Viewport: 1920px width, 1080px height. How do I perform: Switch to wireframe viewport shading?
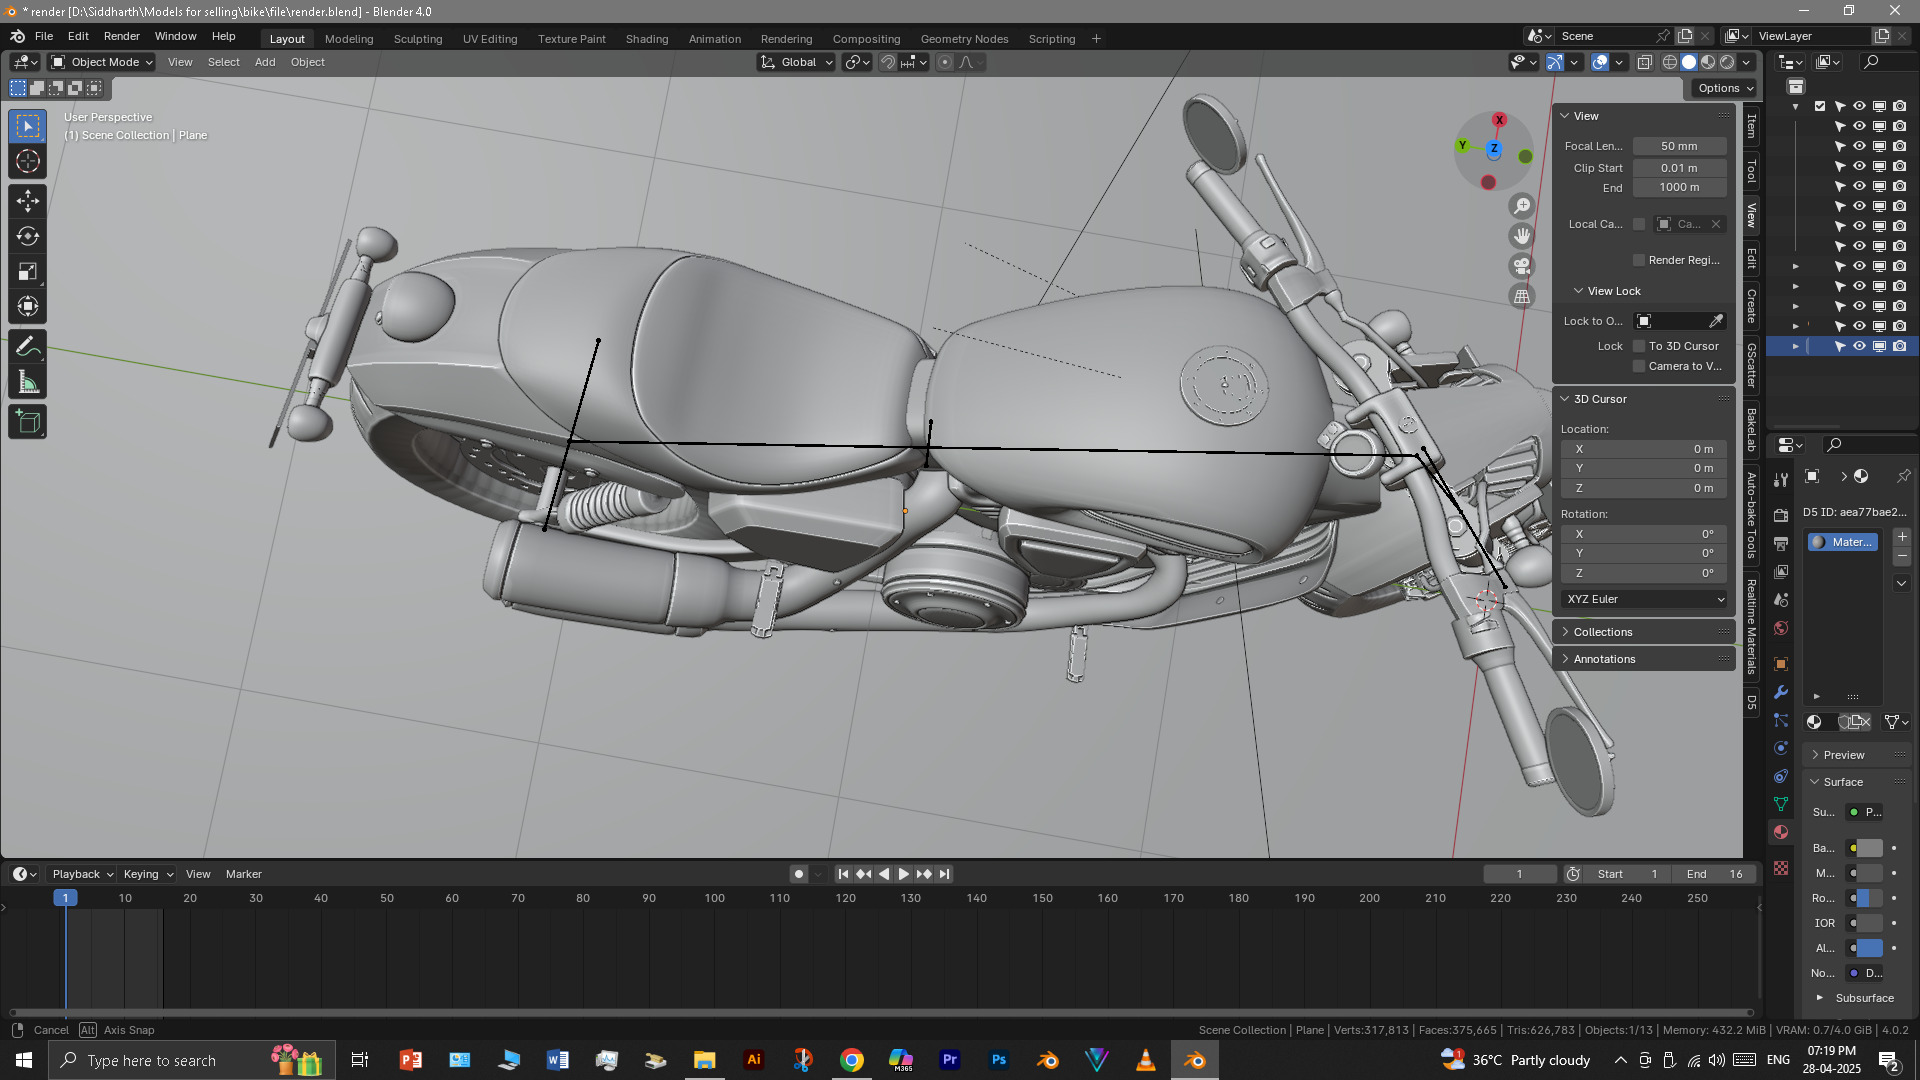[x=1670, y=62]
